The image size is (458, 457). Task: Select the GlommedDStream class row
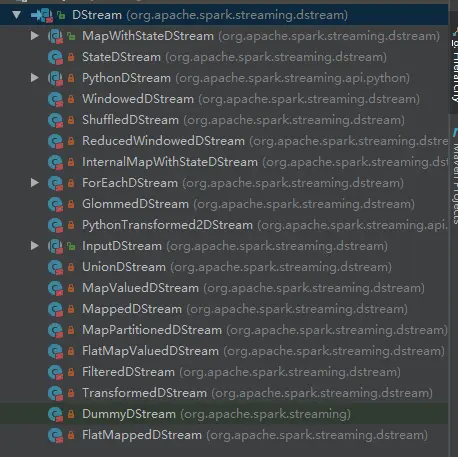[x=224, y=204]
